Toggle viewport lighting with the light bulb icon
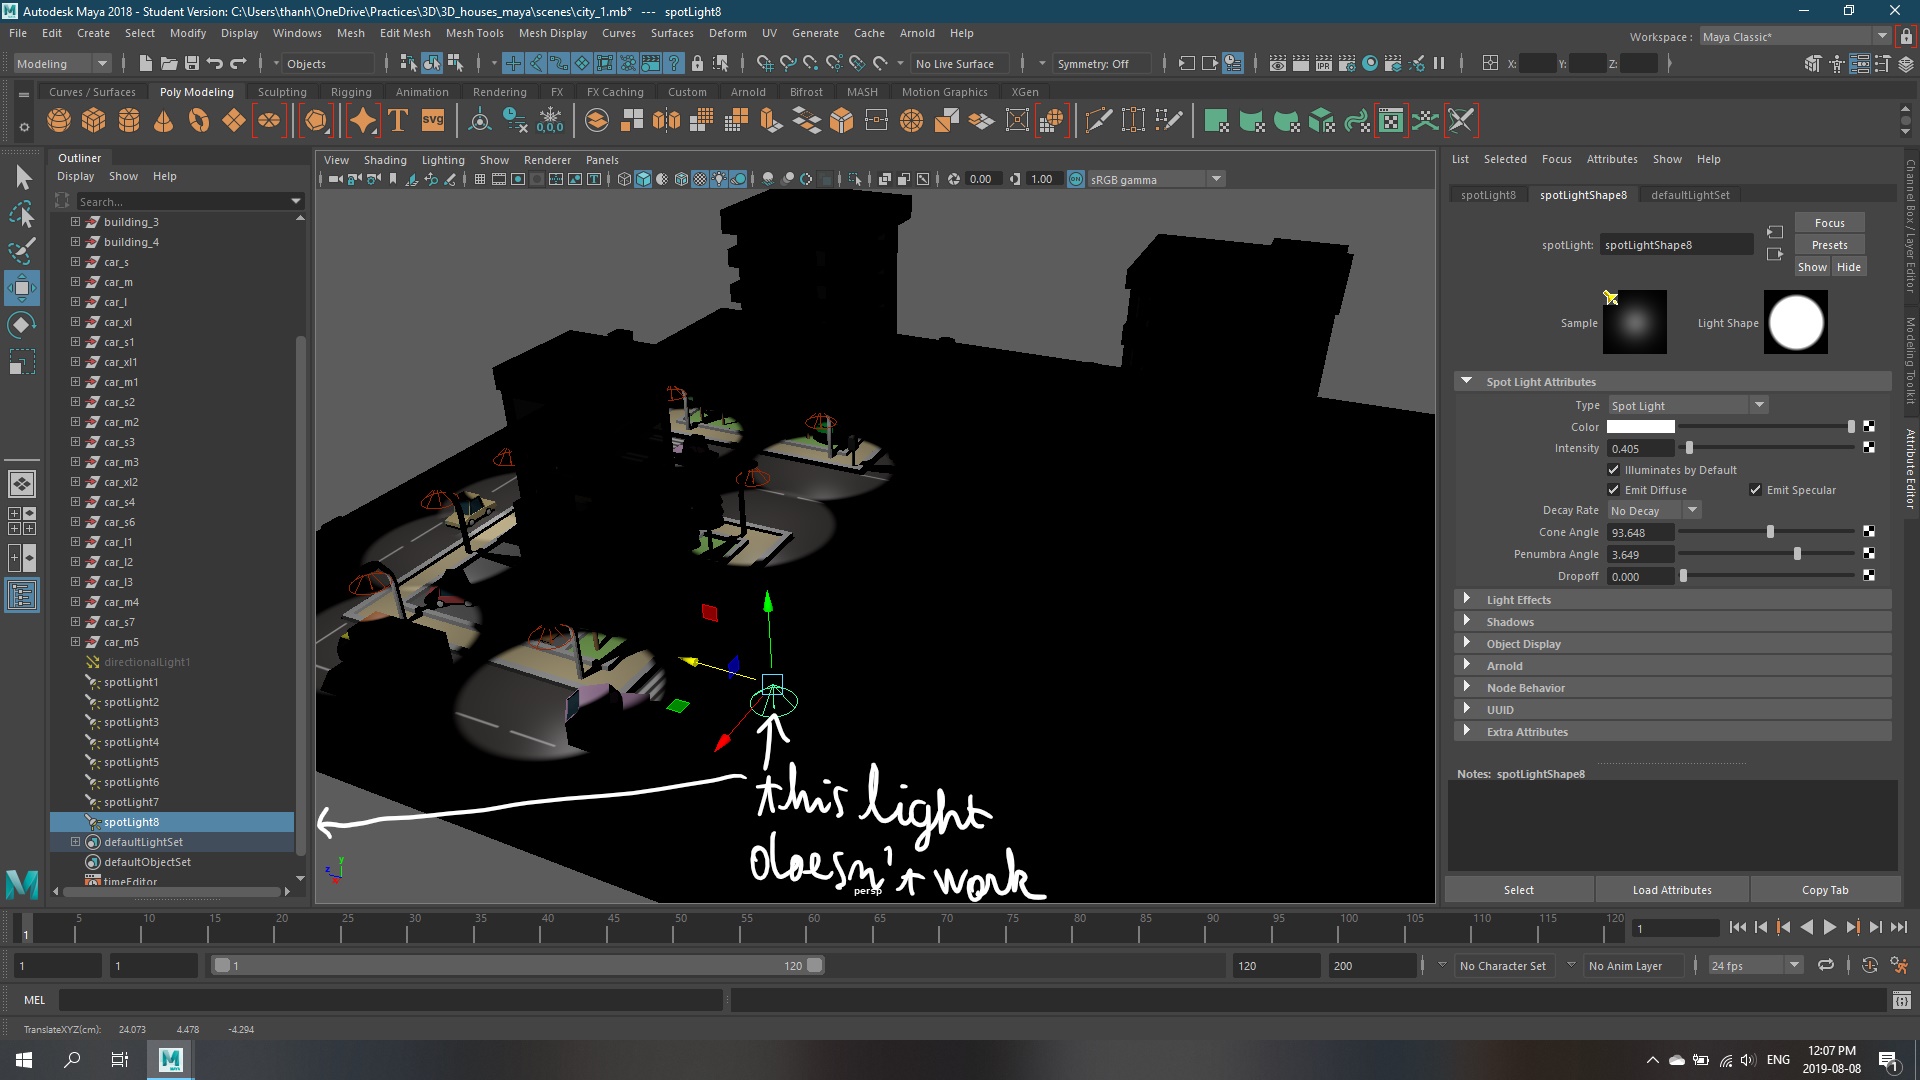Image resolution: width=1920 pixels, height=1080 pixels. 719,180
